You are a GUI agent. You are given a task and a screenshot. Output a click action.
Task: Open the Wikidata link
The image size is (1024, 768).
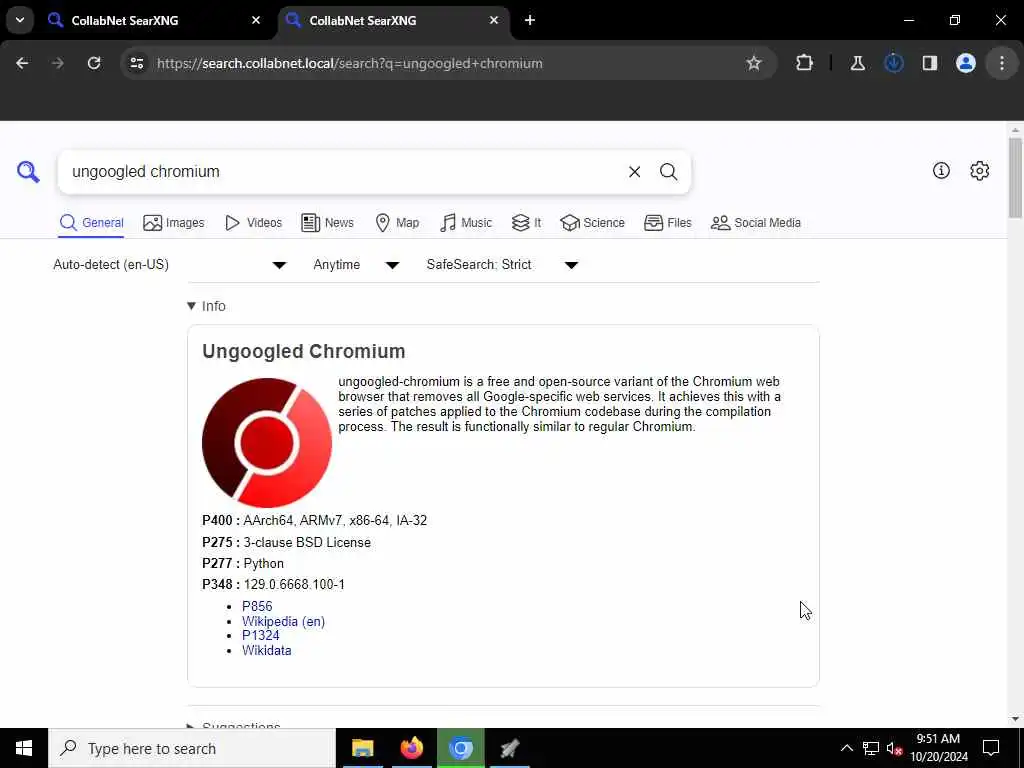(x=266, y=650)
